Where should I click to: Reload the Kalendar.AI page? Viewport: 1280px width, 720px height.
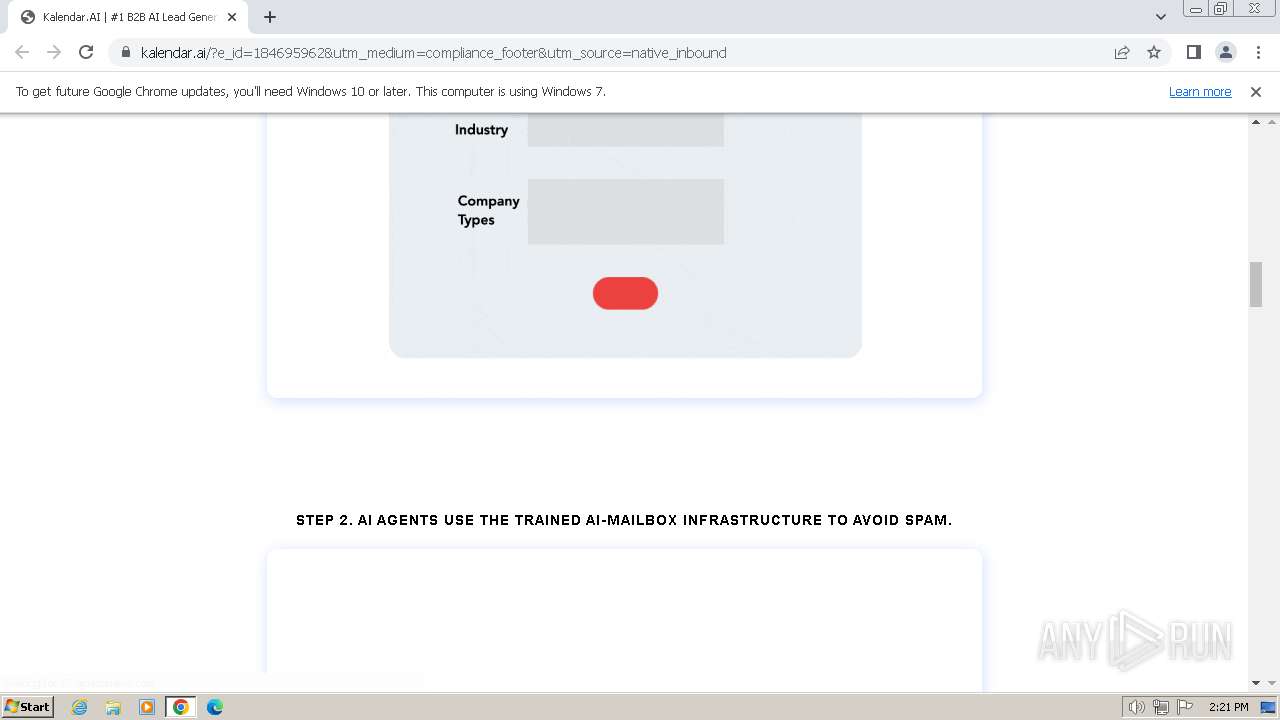pyautogui.click(x=86, y=52)
